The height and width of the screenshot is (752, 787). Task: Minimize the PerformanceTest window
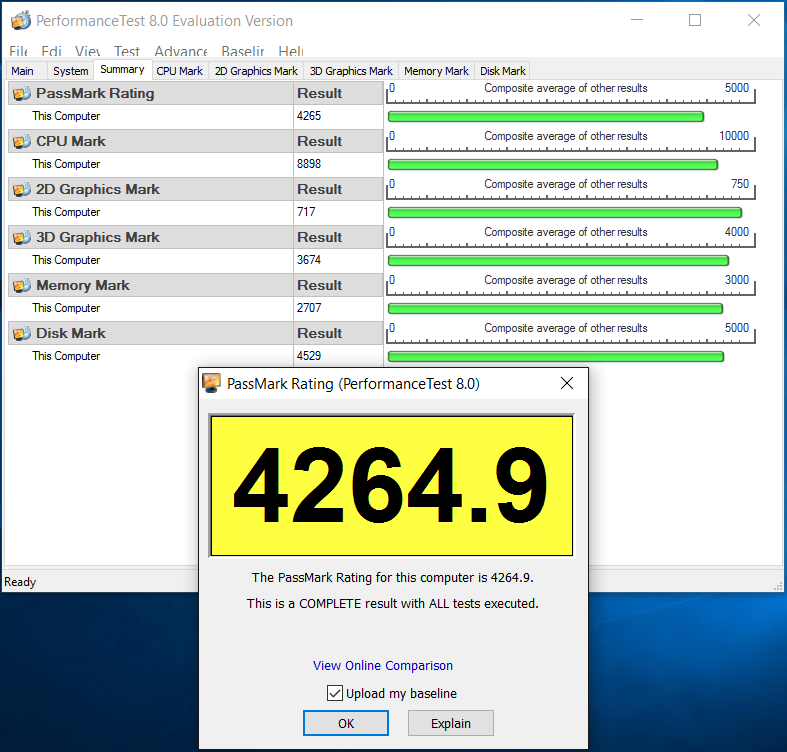pos(637,20)
